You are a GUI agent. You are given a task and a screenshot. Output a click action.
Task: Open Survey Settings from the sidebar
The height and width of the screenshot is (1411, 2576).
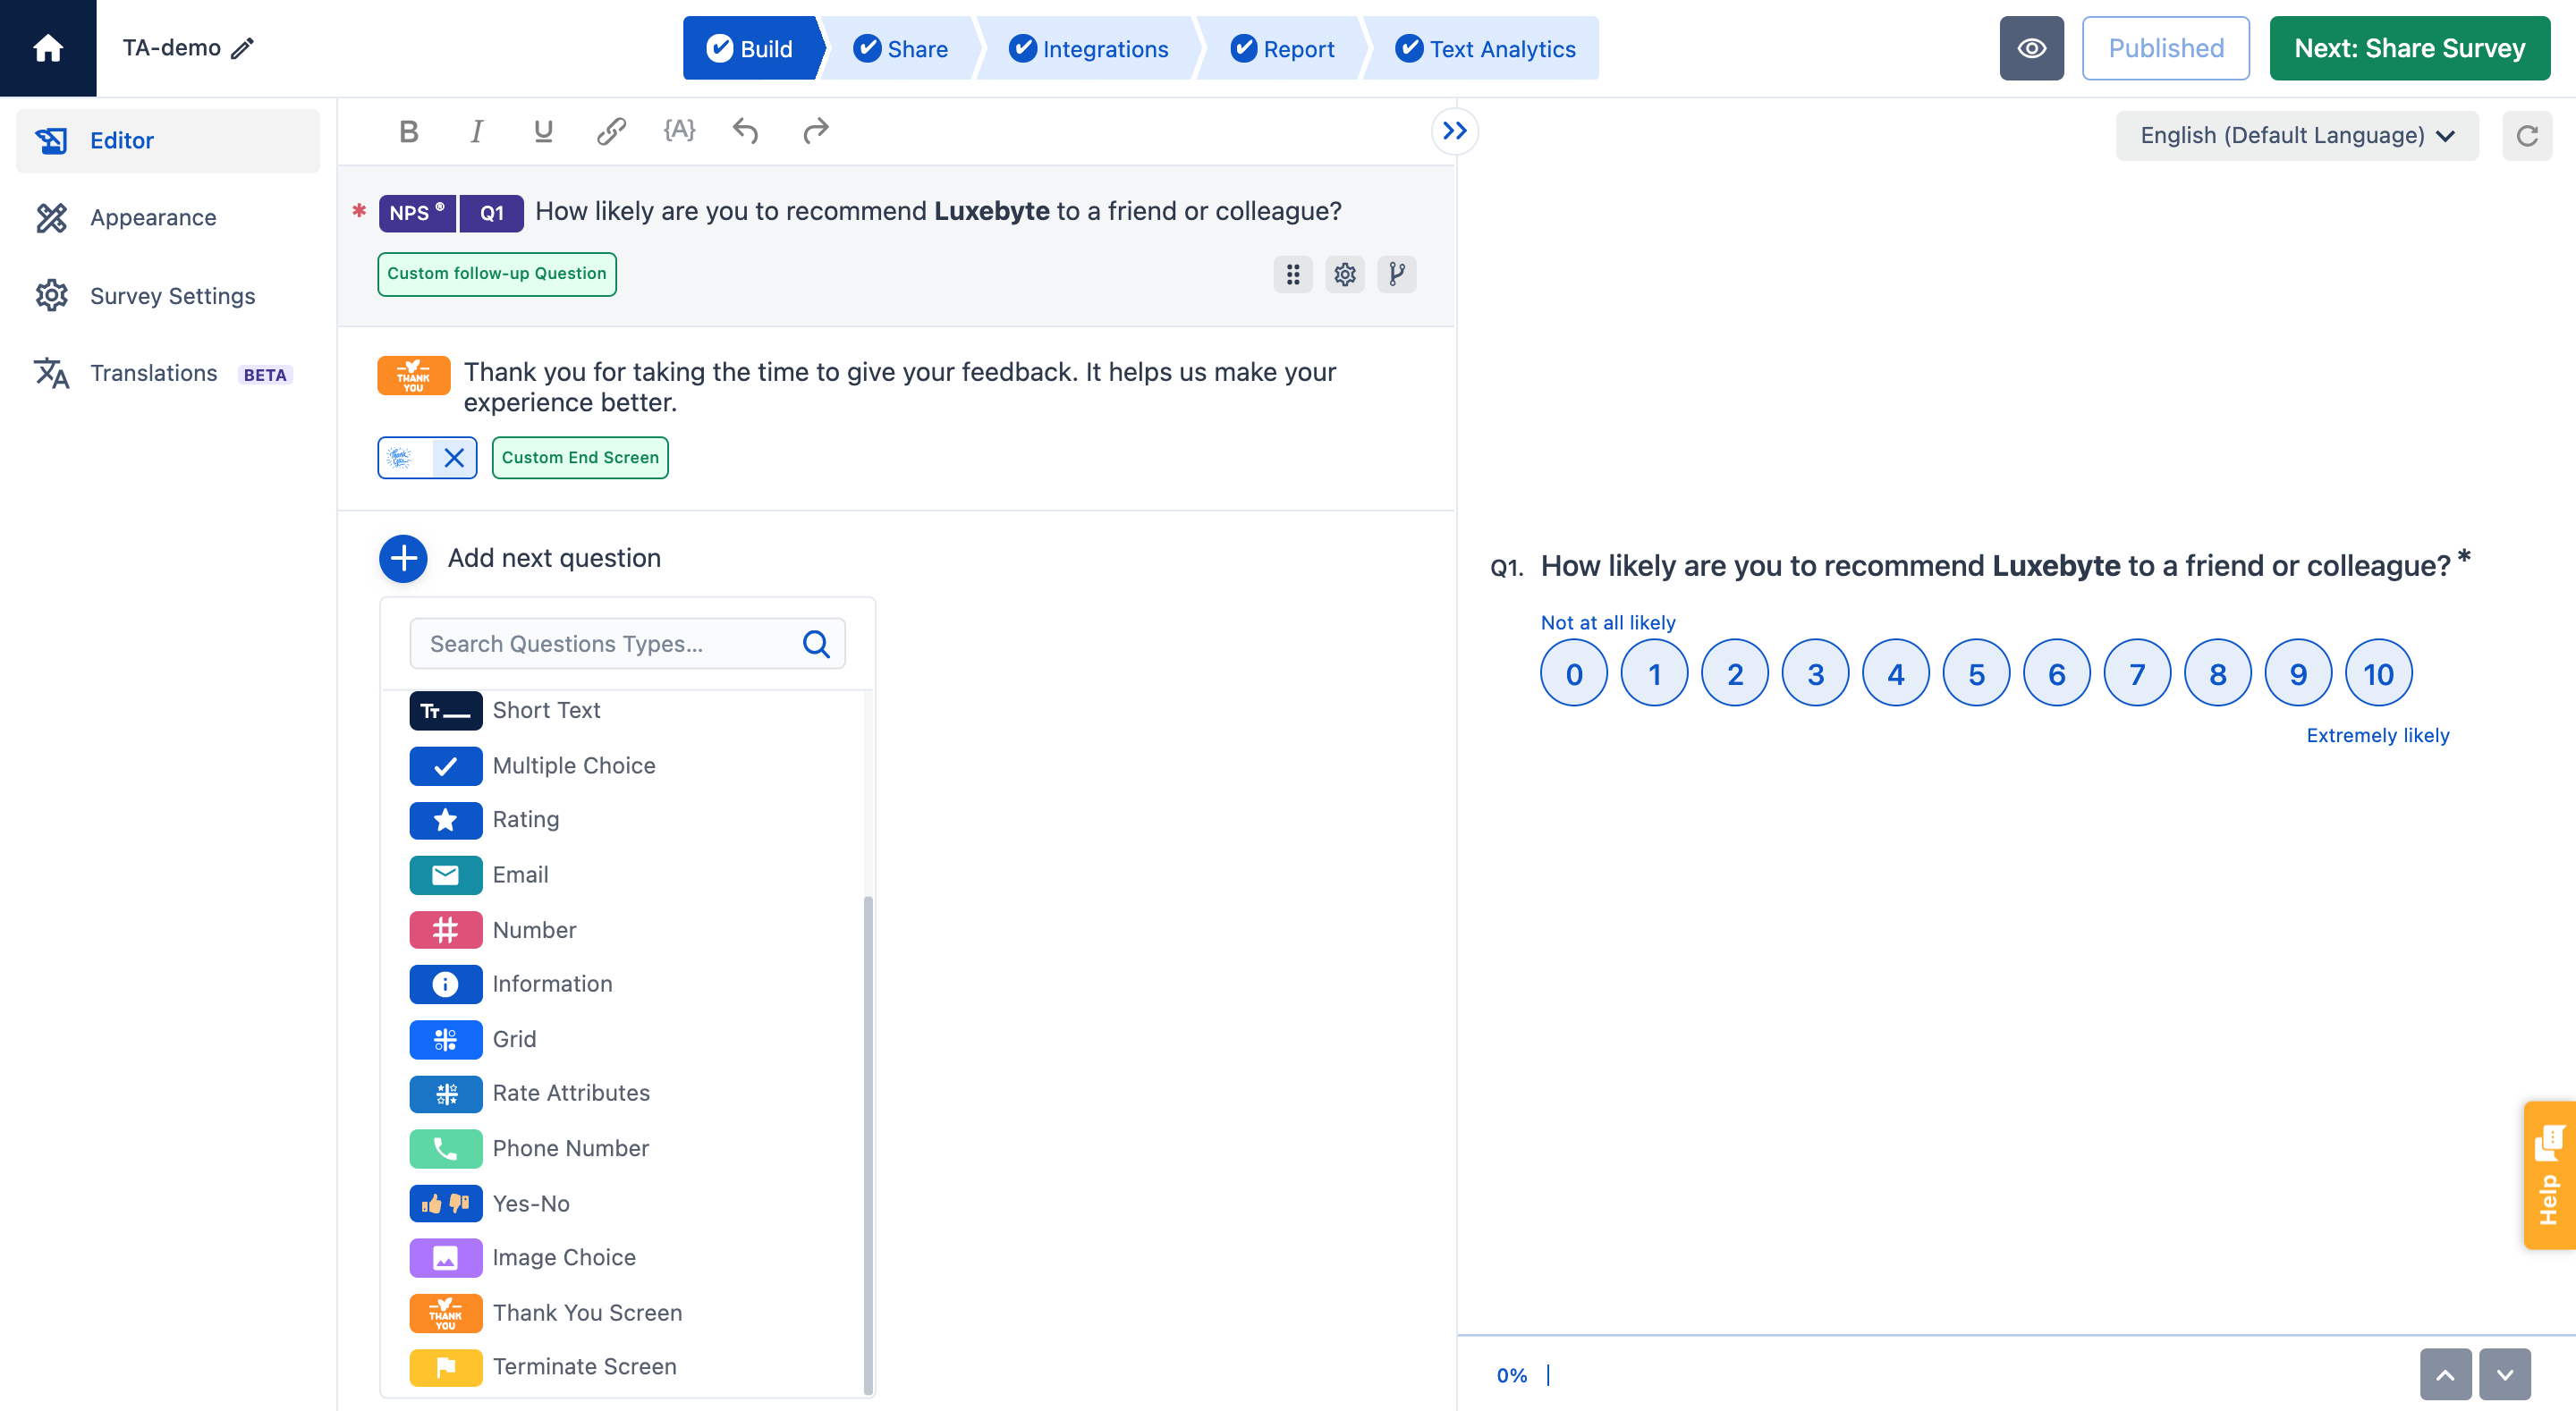click(x=171, y=295)
